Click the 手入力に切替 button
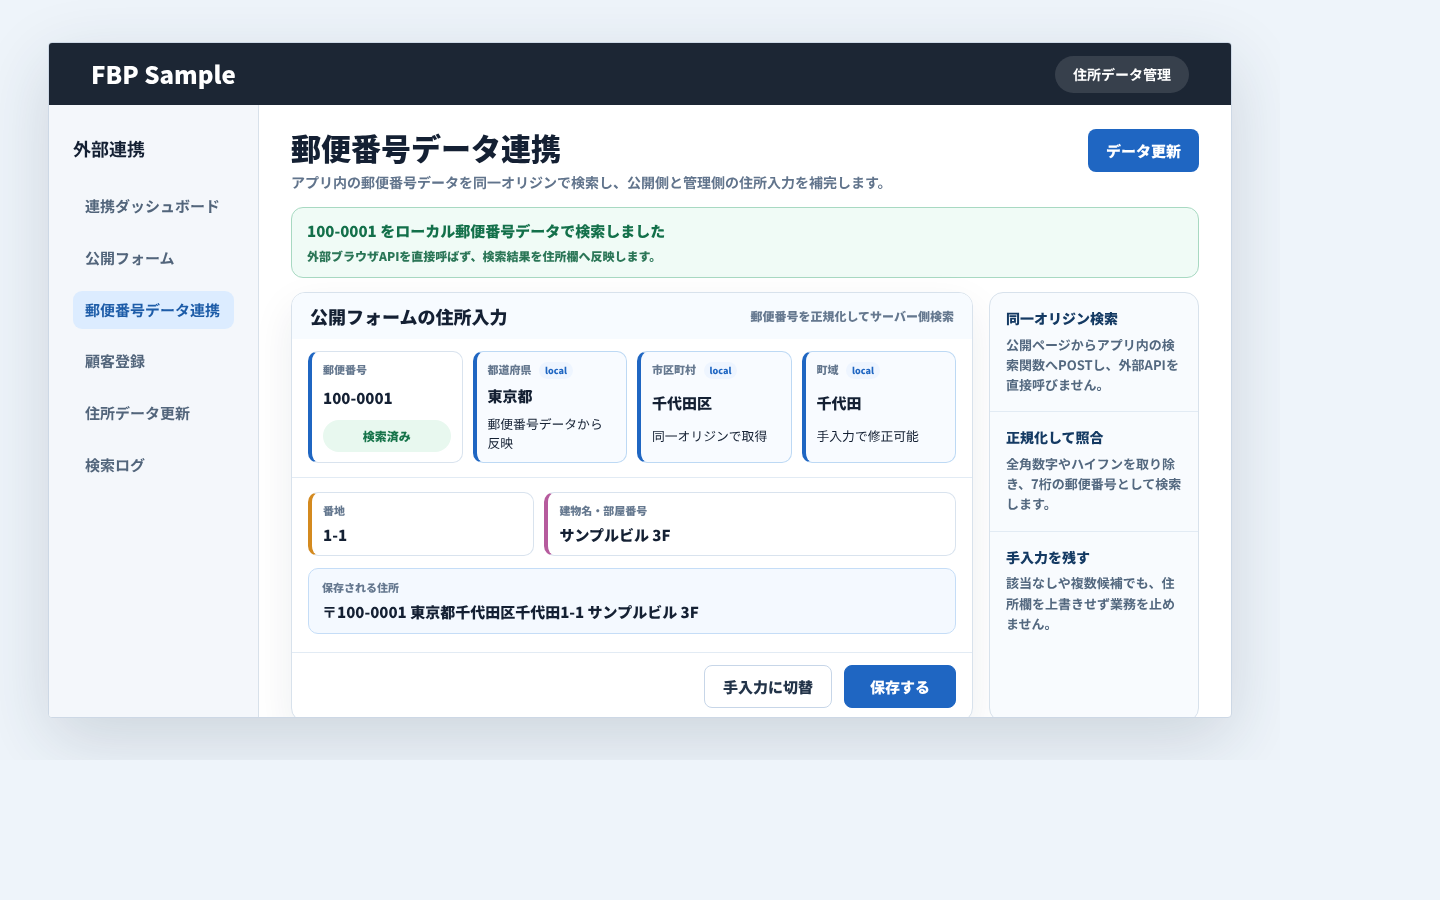The height and width of the screenshot is (900, 1440). click(767, 687)
